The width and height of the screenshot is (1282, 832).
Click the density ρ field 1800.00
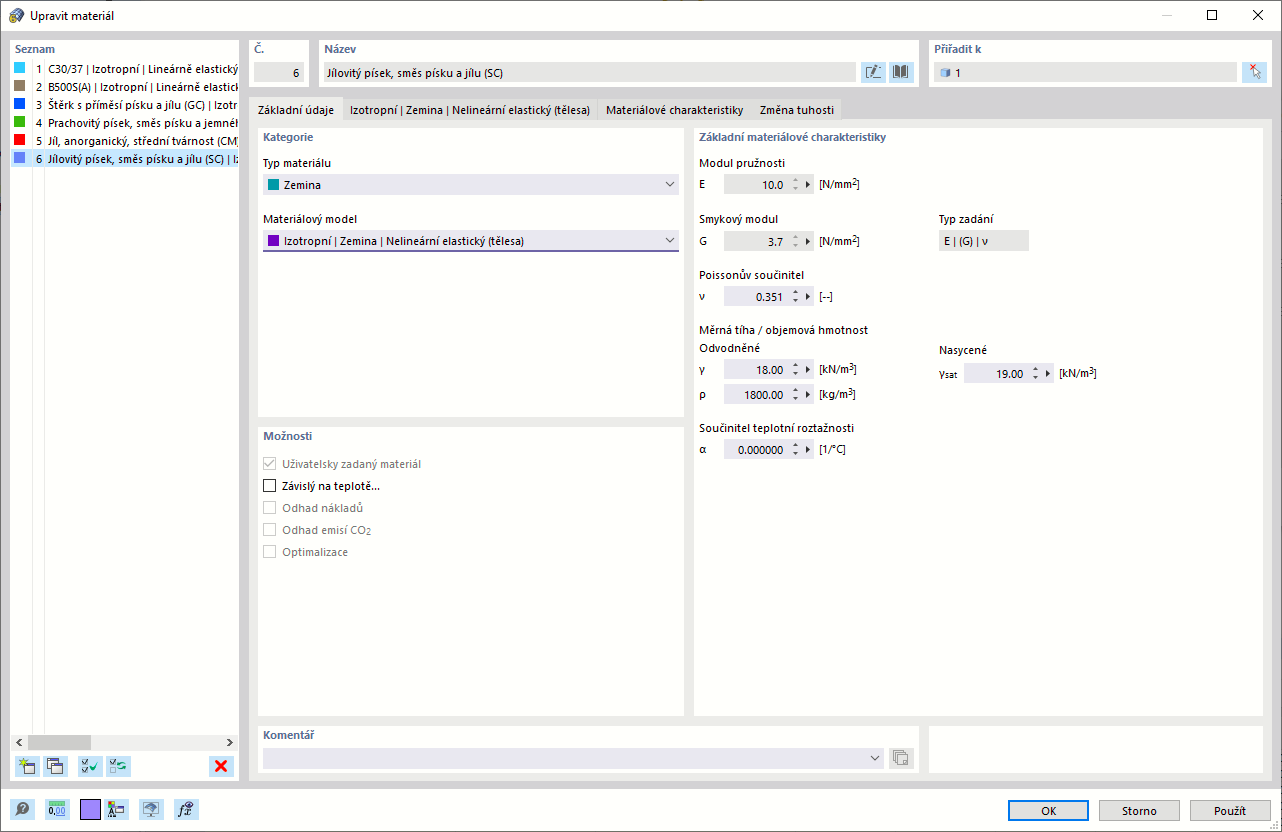click(x=756, y=395)
